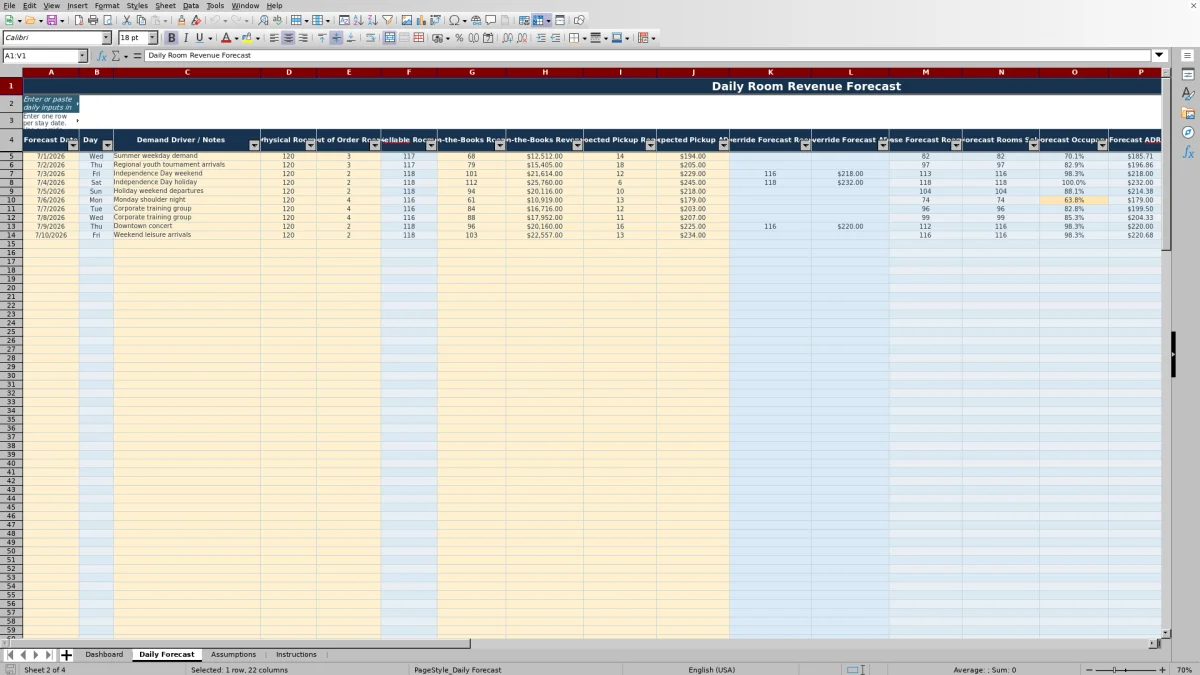
Task: Insert a chart via toolbar icon
Action: pos(420,20)
